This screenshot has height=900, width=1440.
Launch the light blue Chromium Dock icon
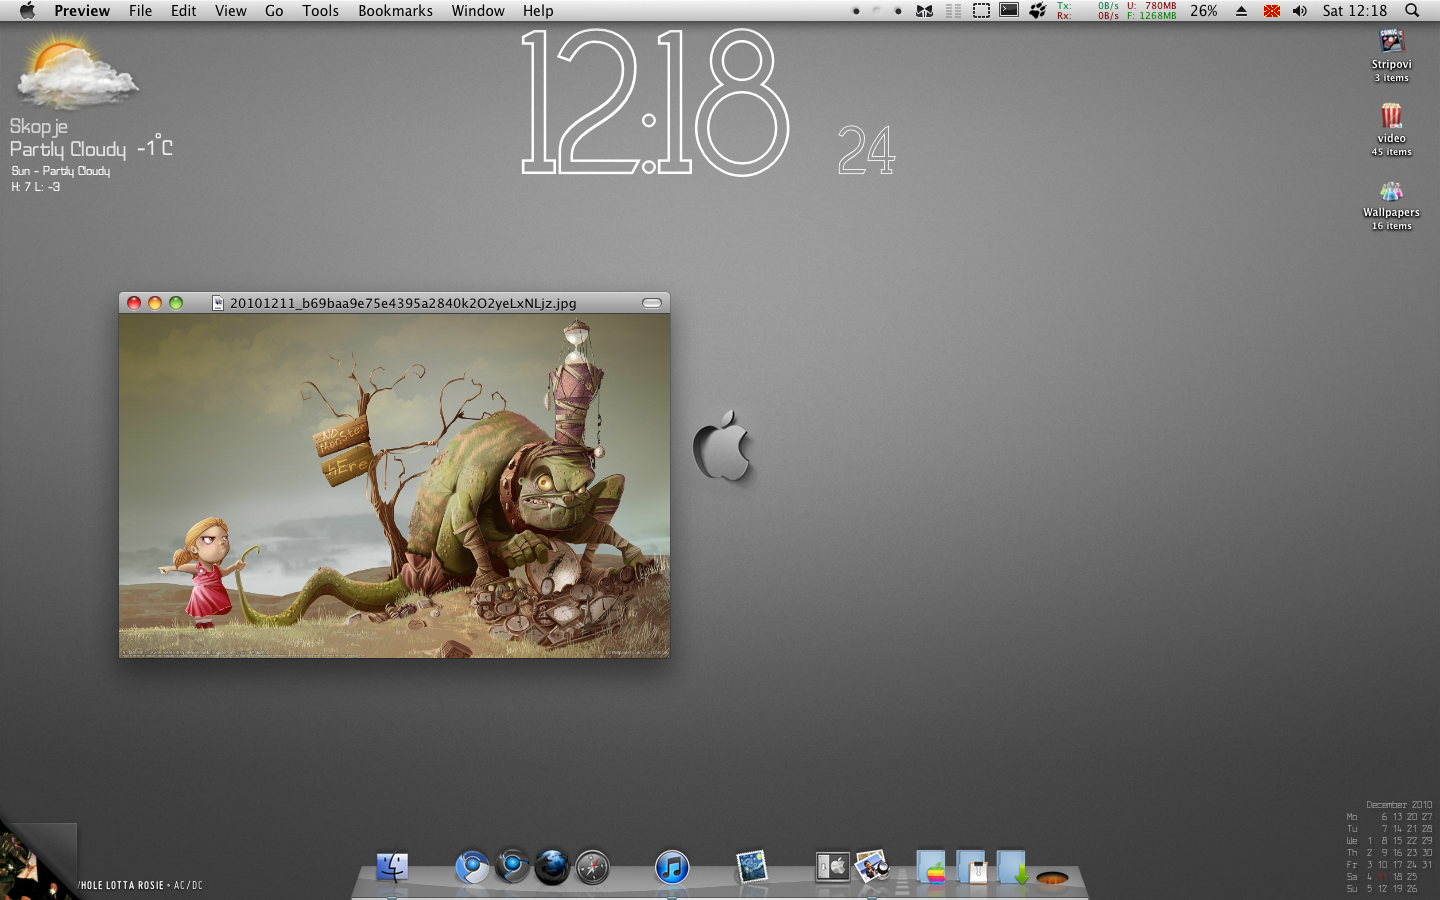point(472,867)
